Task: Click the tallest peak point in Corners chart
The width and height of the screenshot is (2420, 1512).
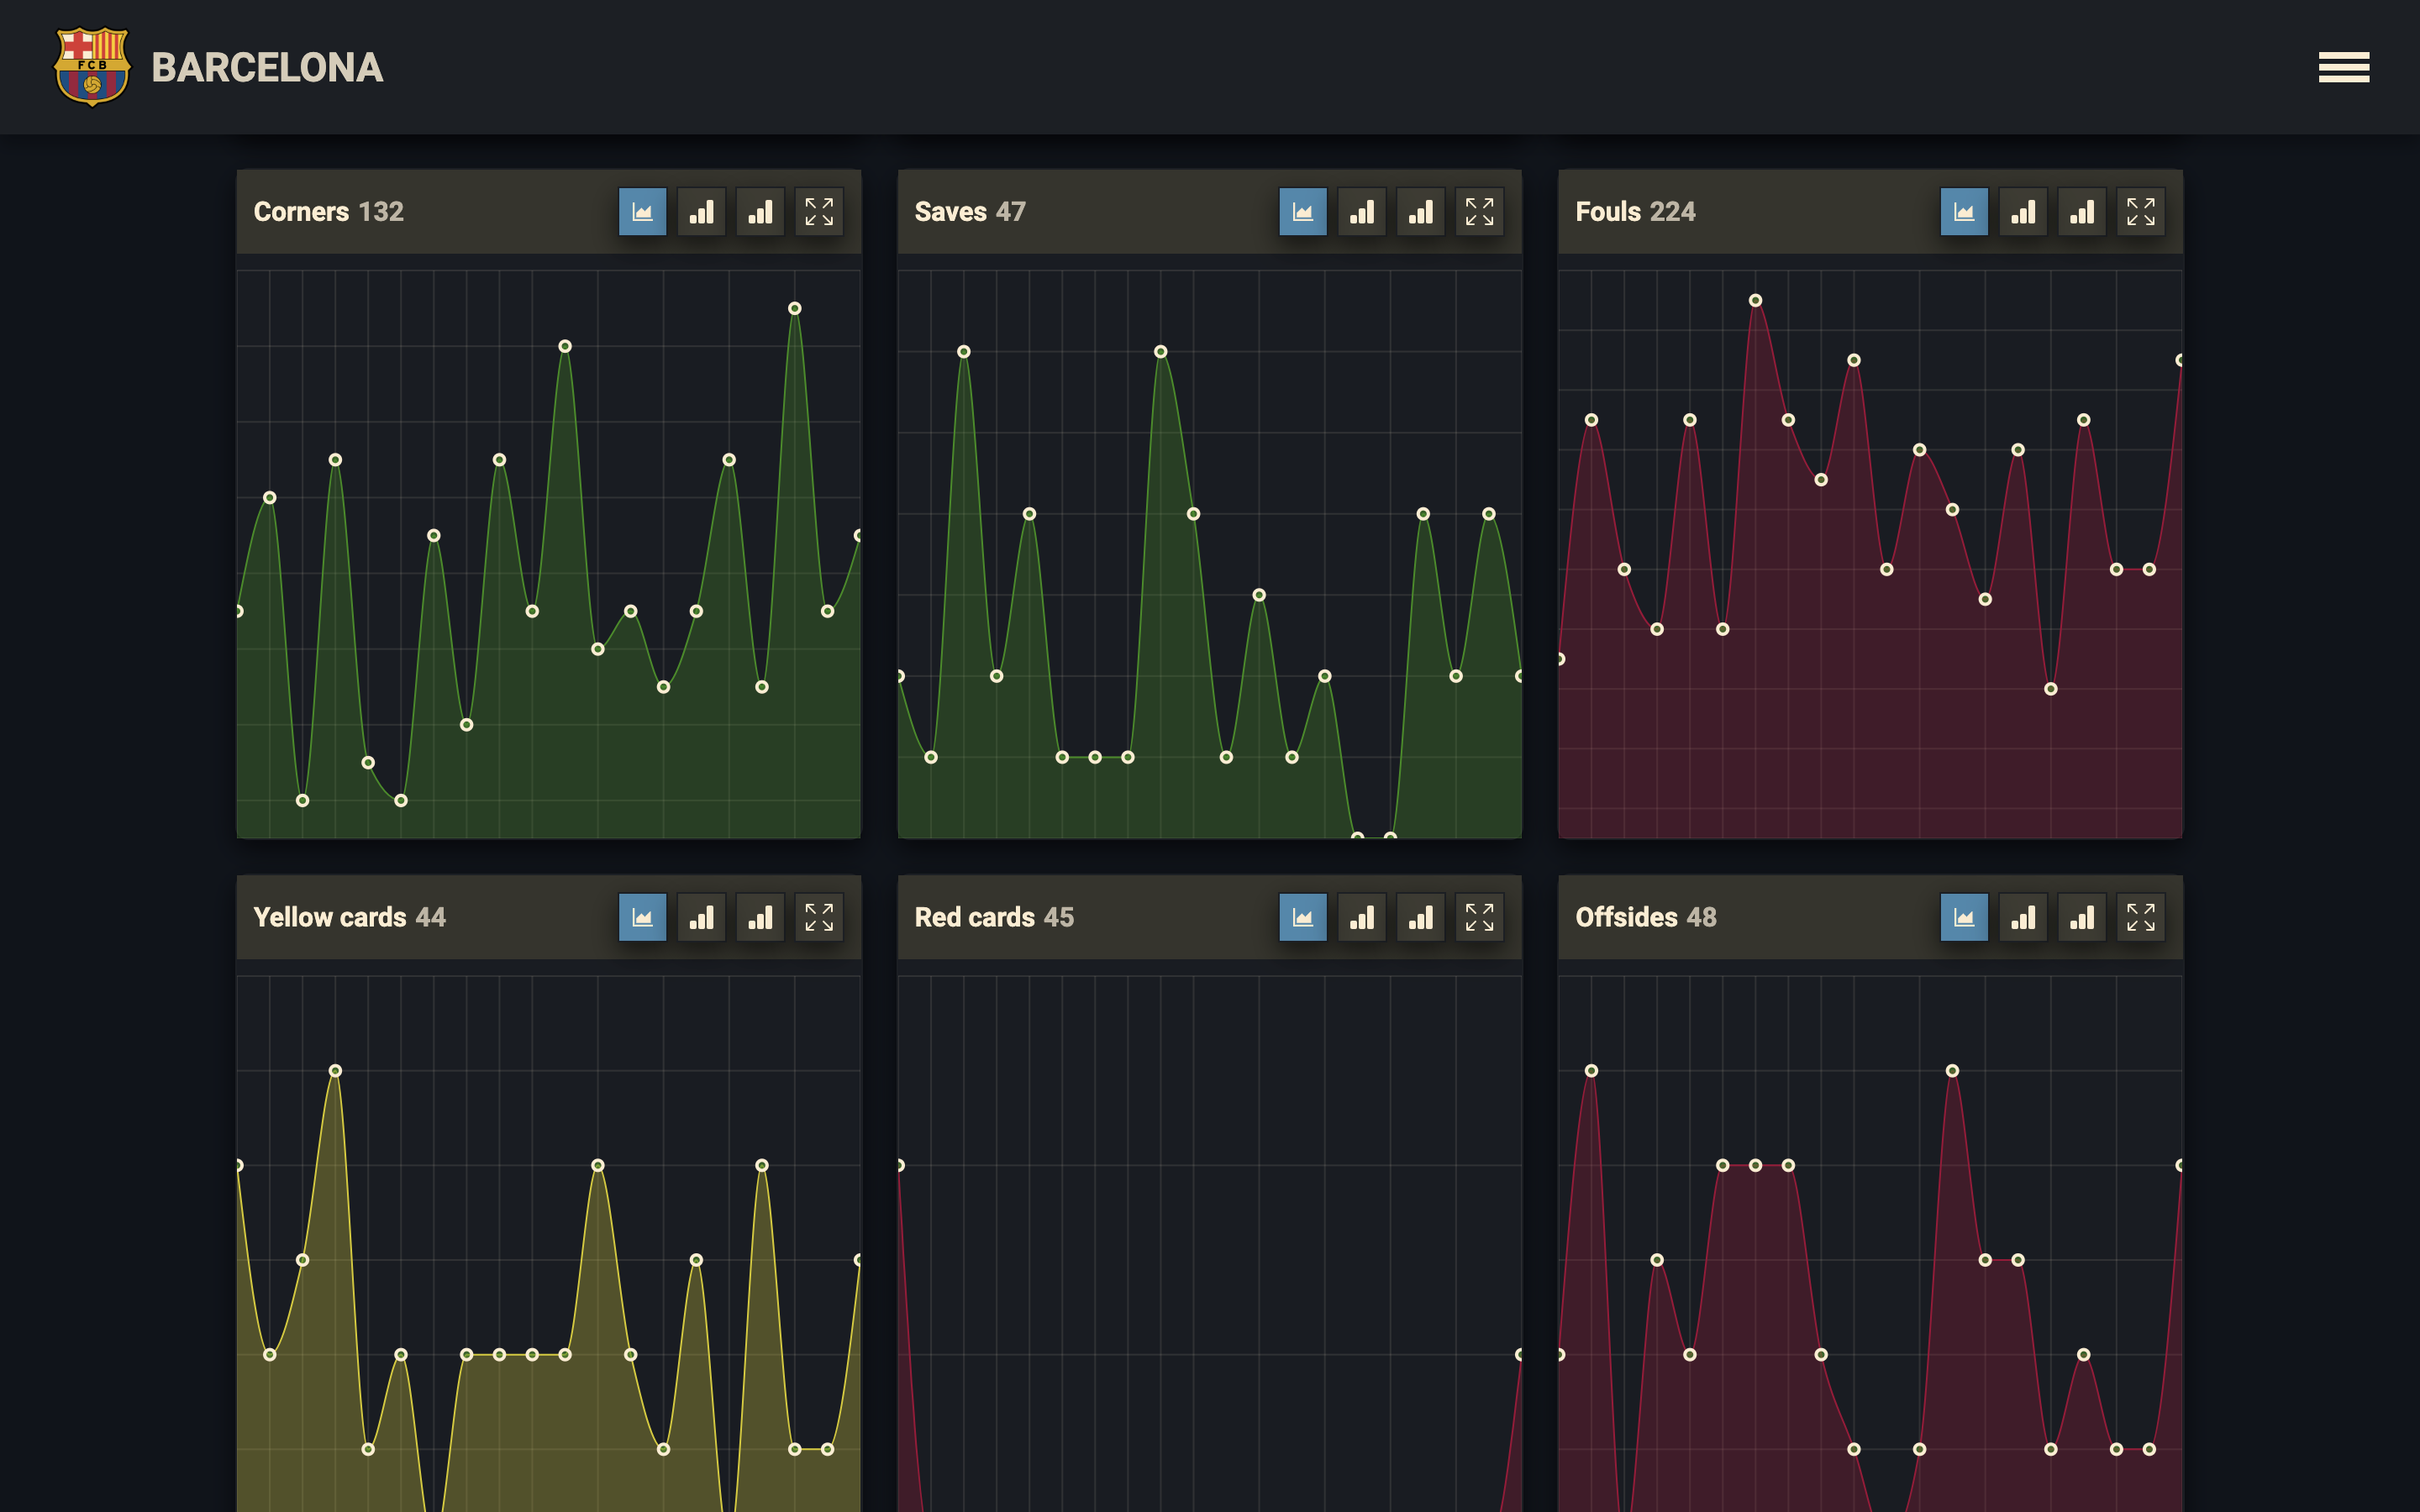Action: click(x=794, y=308)
